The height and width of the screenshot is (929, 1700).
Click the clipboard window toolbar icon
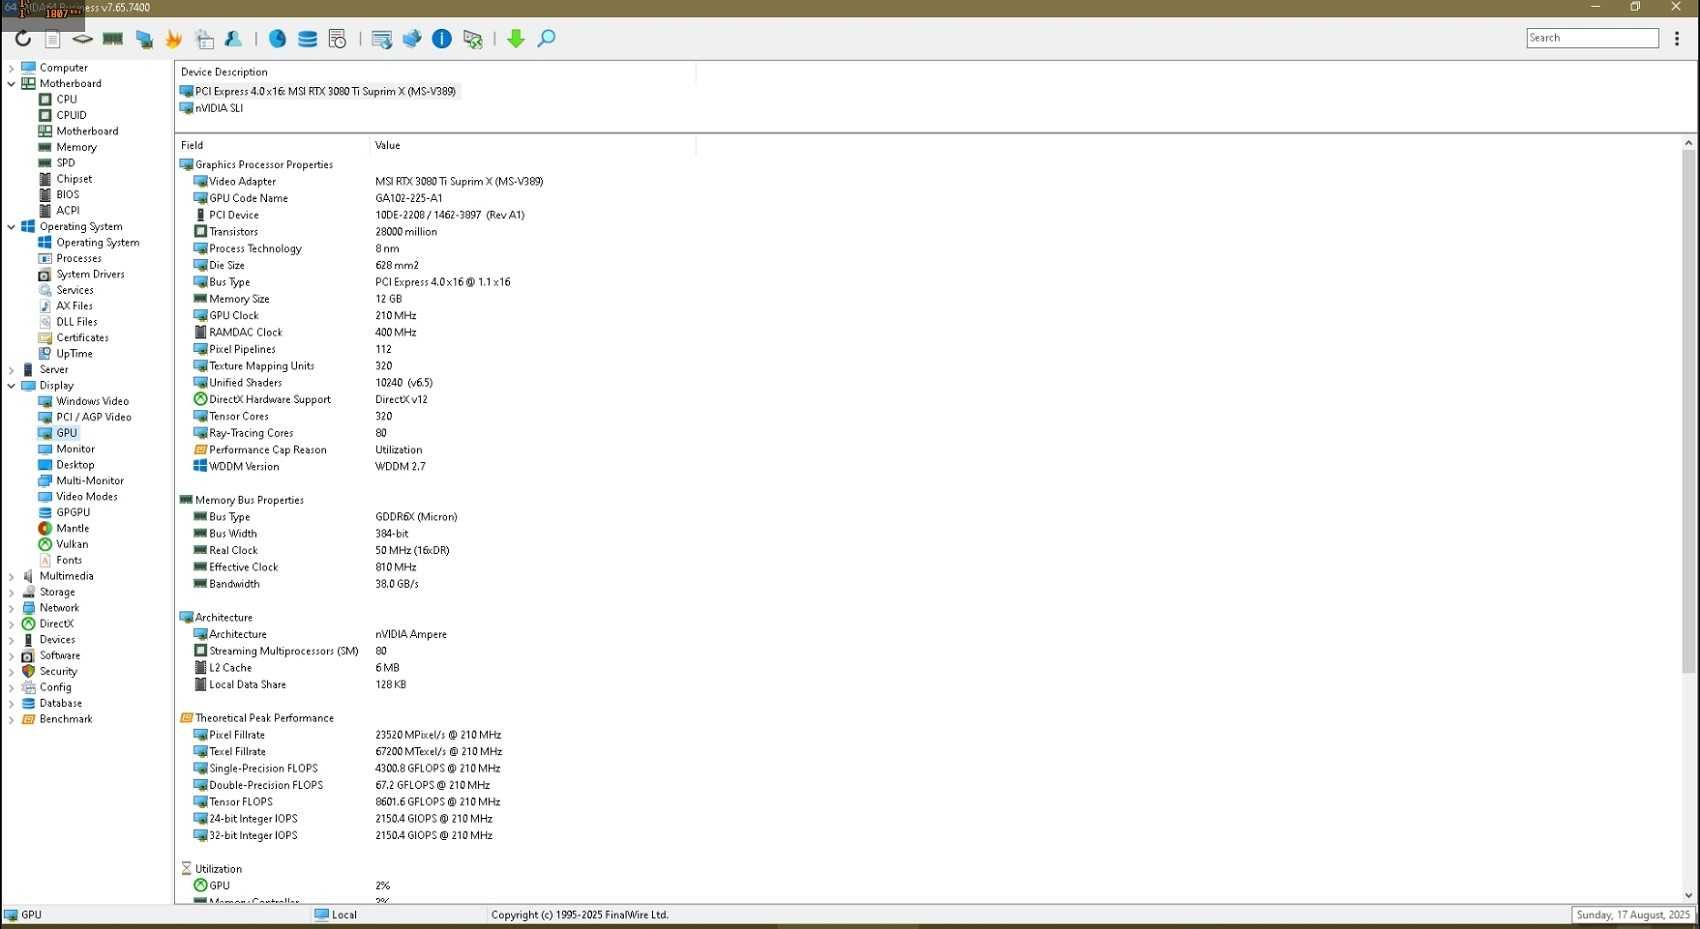tap(204, 39)
